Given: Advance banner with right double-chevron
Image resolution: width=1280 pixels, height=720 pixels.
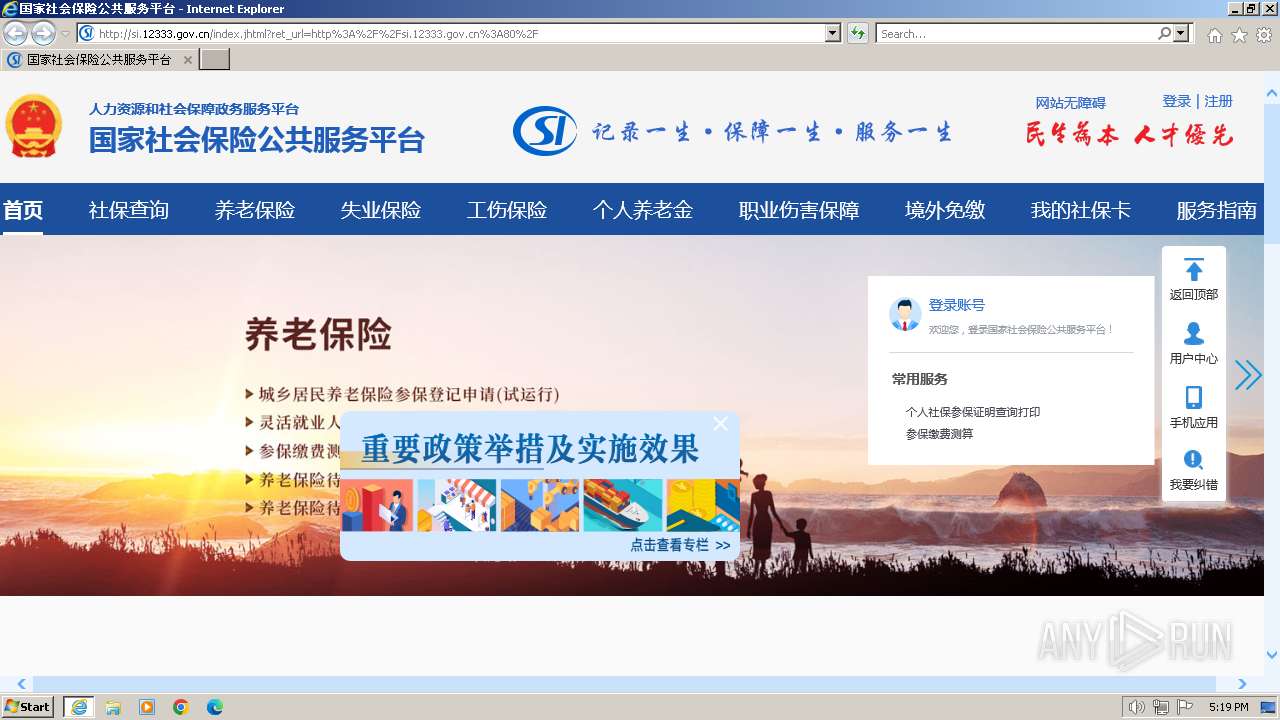Looking at the screenshot, I should pos(1248,375).
